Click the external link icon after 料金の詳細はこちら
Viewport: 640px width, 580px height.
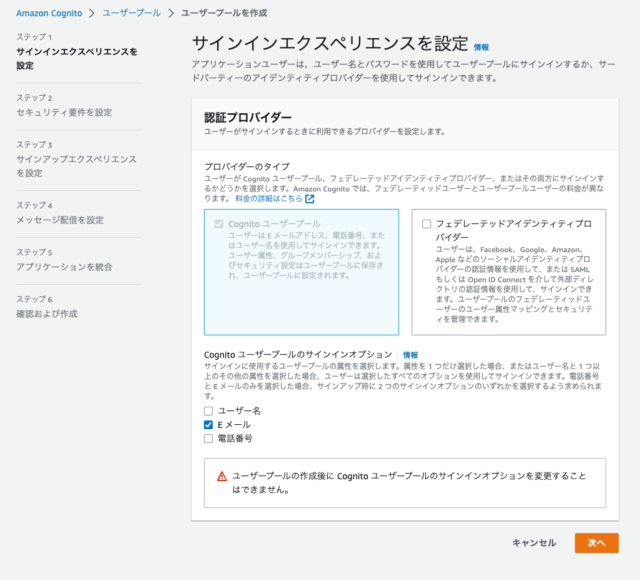310,199
